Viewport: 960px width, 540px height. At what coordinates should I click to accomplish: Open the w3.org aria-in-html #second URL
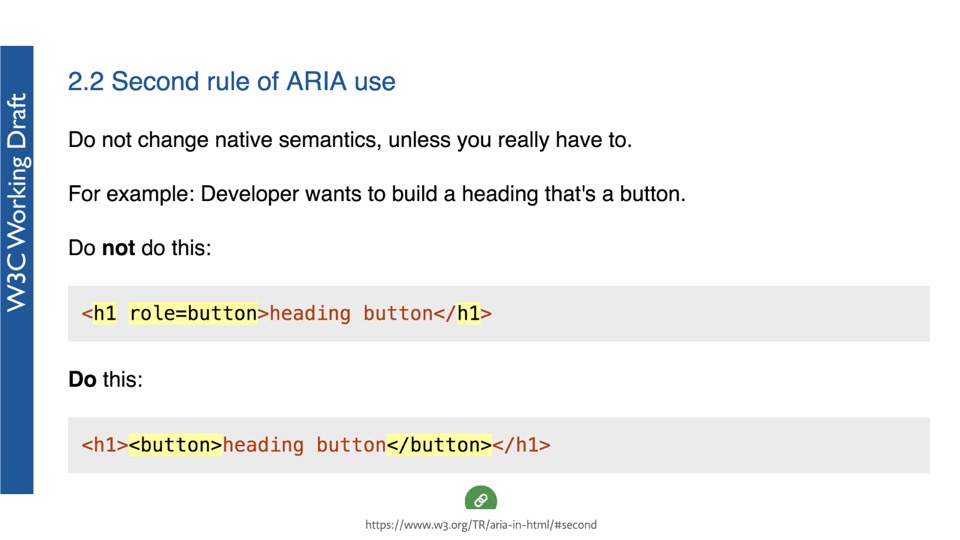tap(481, 525)
